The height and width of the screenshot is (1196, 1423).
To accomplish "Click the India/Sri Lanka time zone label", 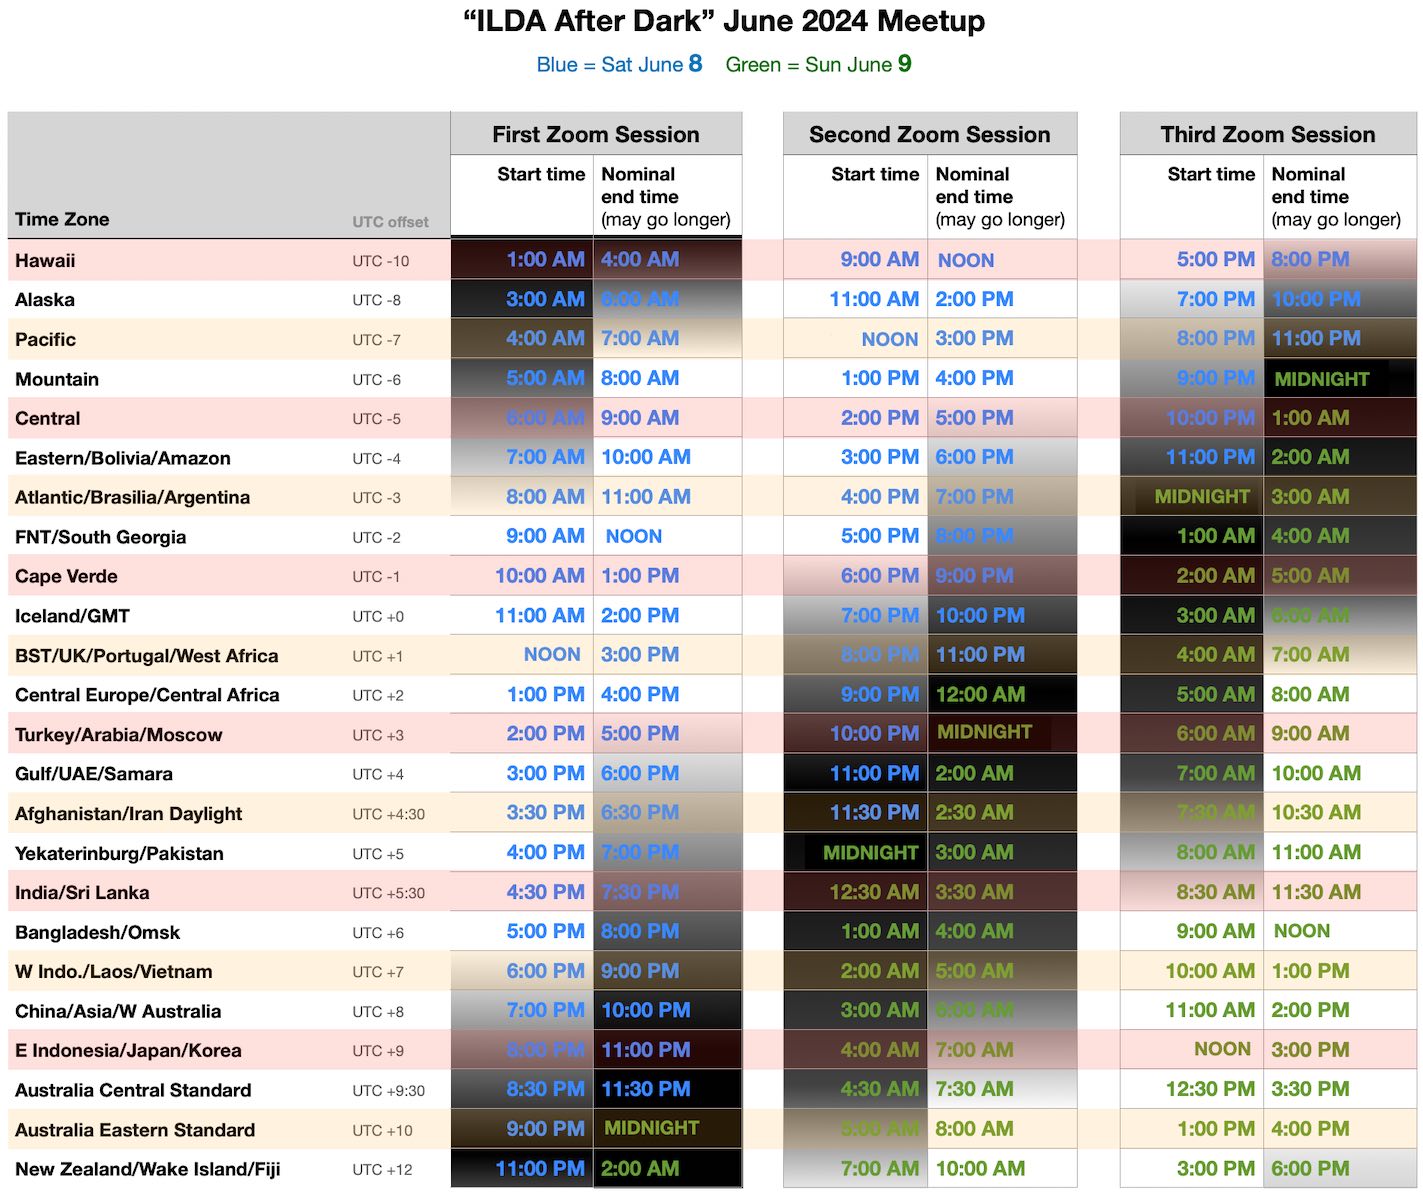I will tap(82, 892).
